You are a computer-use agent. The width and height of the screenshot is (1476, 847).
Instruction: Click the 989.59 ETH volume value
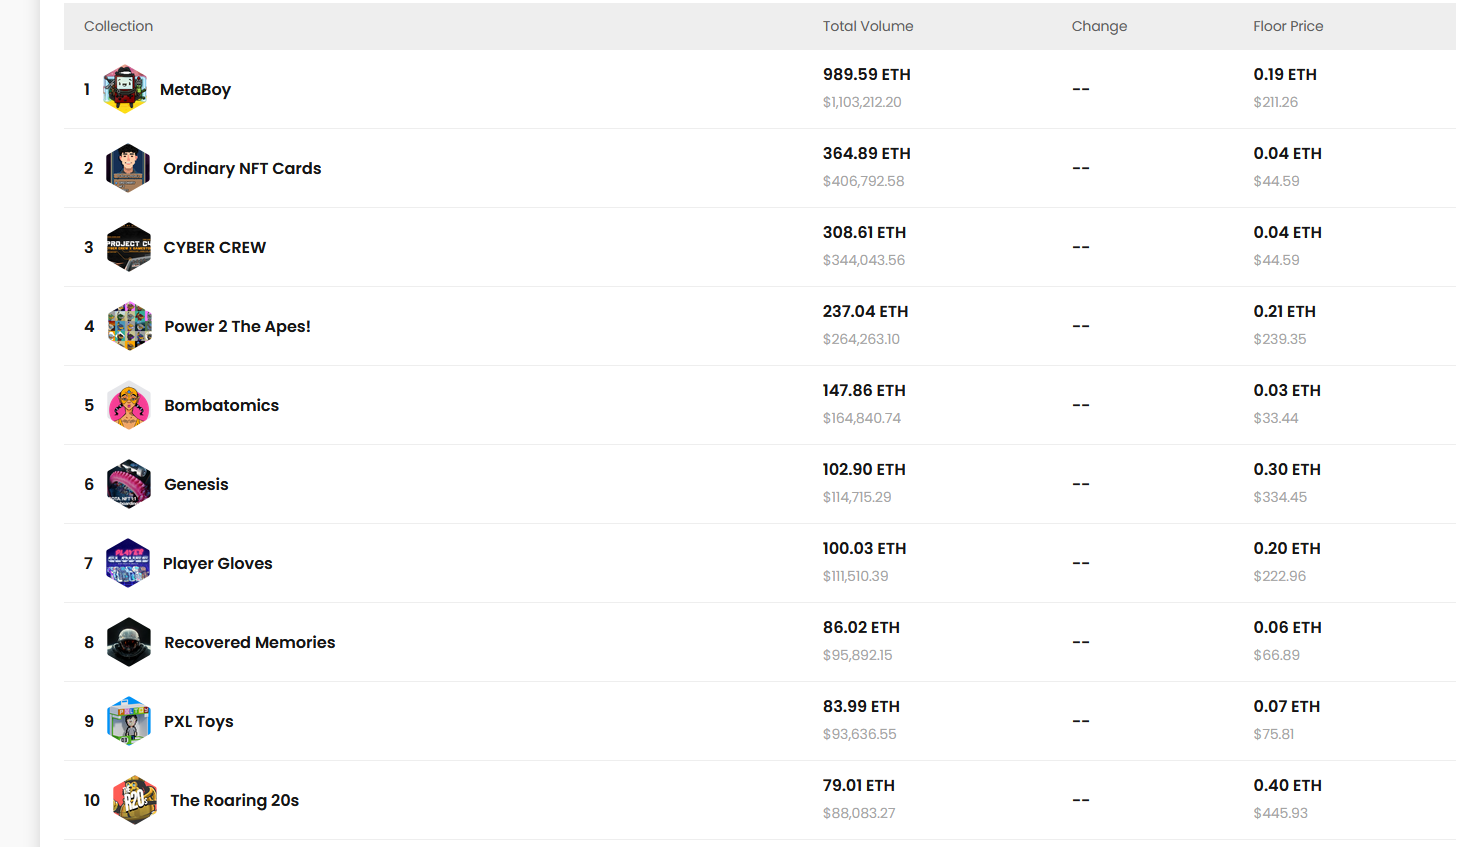(866, 74)
